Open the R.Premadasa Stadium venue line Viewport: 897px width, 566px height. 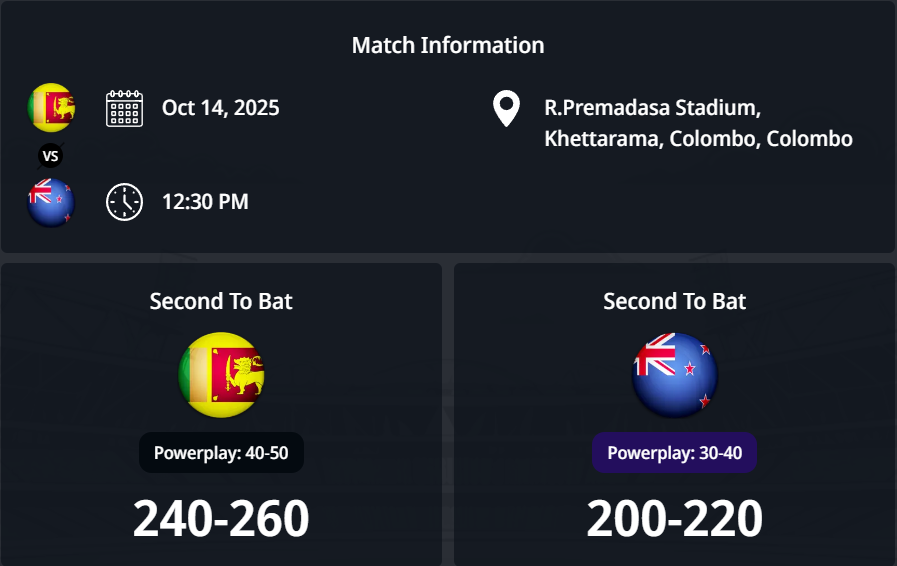coord(653,108)
